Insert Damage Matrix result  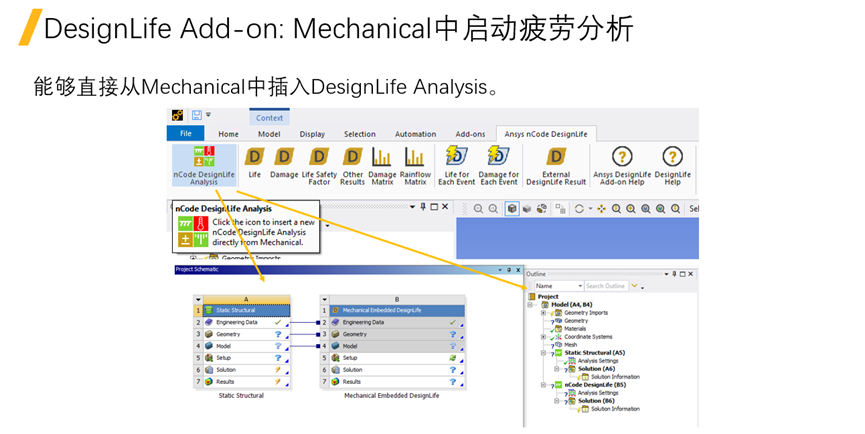(x=382, y=165)
